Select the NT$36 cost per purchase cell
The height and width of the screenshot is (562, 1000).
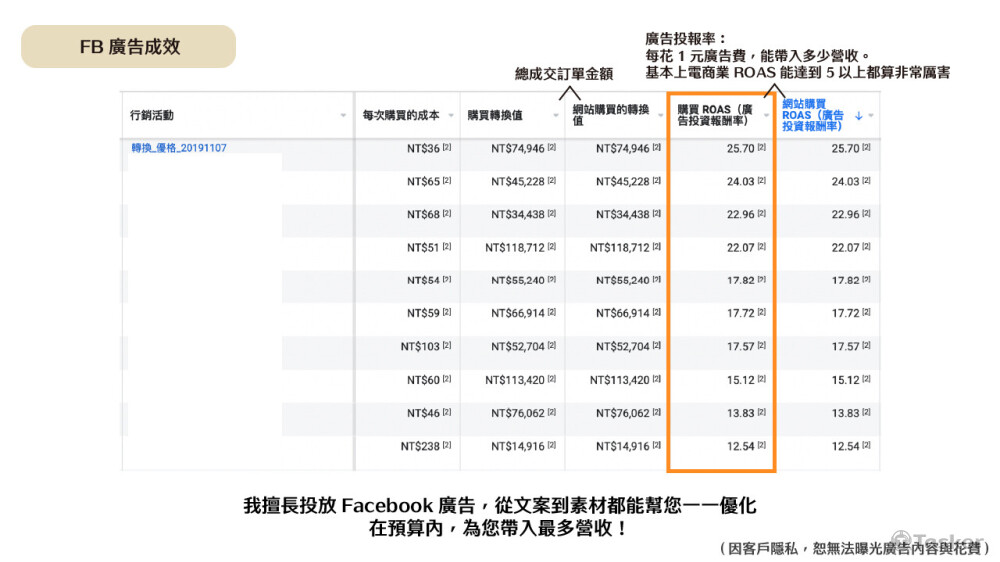pyautogui.click(x=423, y=149)
